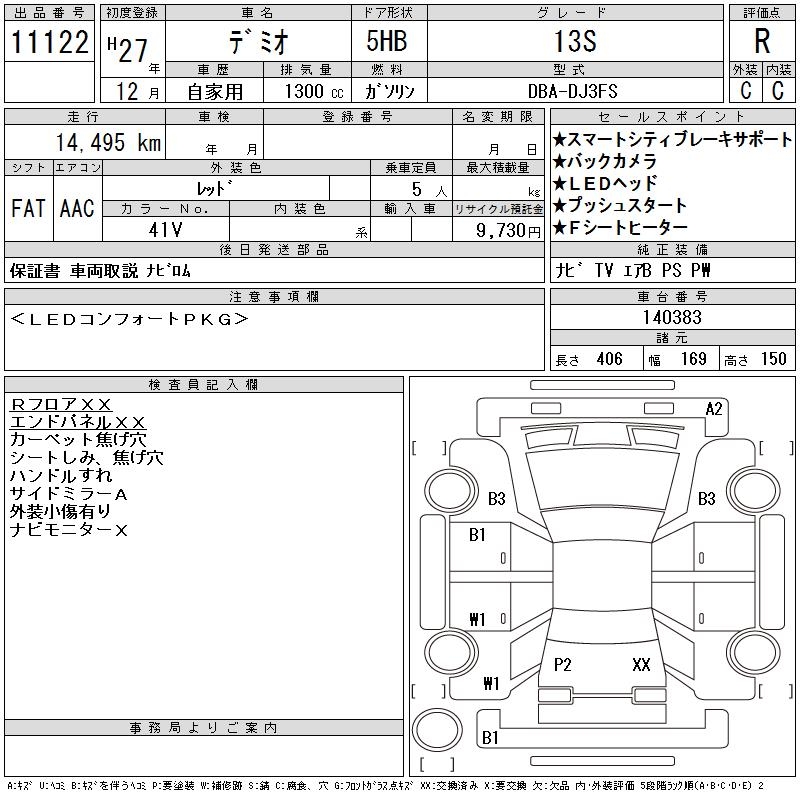Select the color number 41V
The height and width of the screenshot is (800, 800).
click(x=165, y=230)
